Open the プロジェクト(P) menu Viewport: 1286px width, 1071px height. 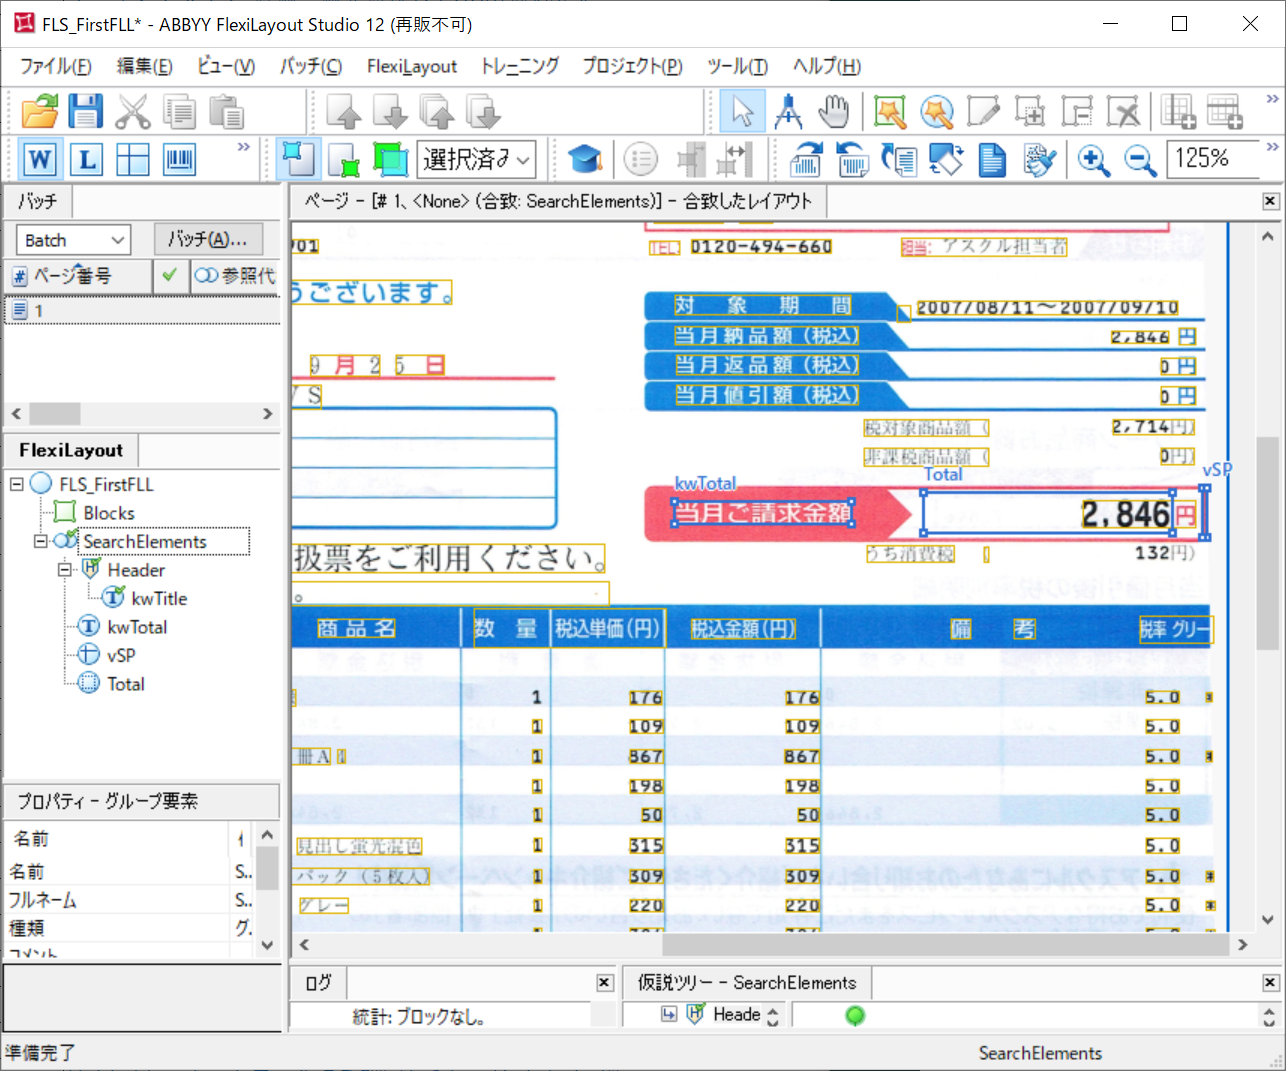click(x=632, y=66)
